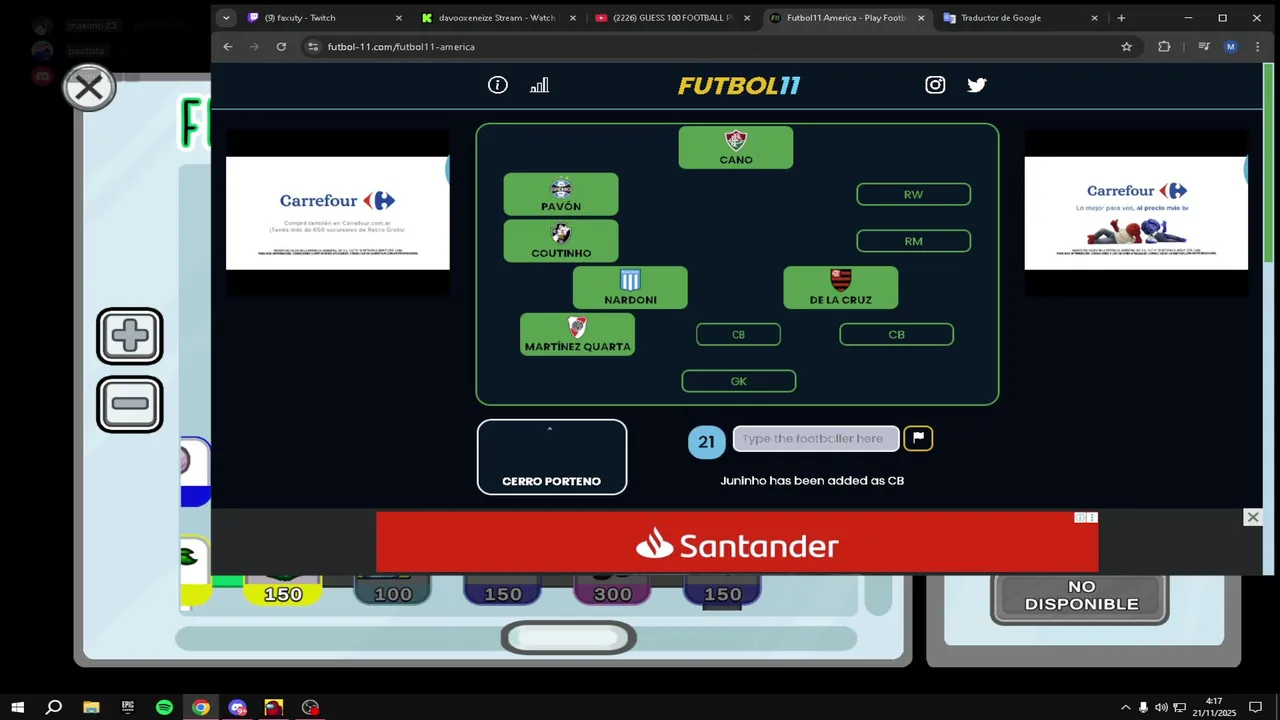
Task: Open the media control icon
Action: point(1203,47)
